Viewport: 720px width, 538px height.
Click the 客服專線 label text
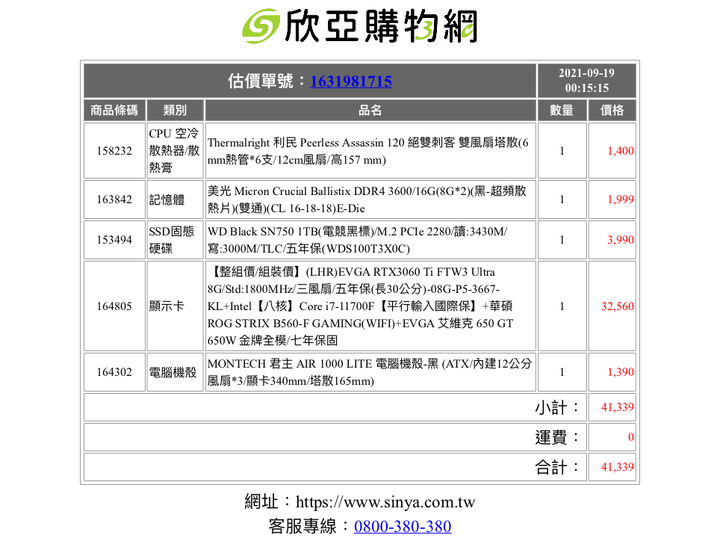[308, 526]
